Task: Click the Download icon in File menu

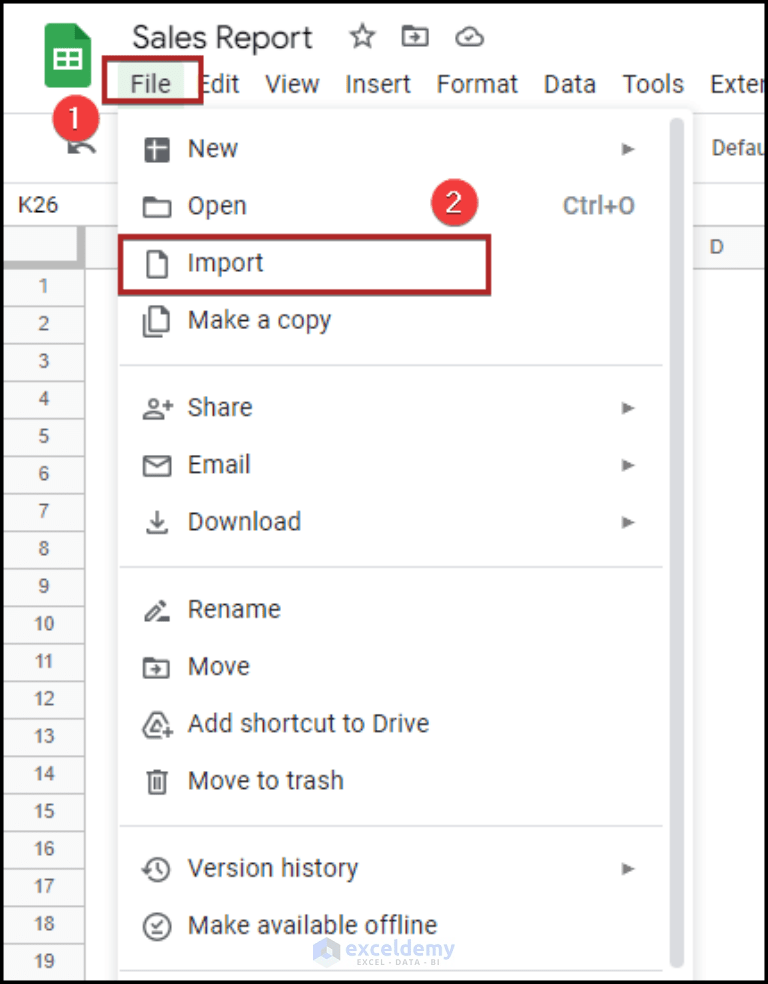Action: pos(157,522)
